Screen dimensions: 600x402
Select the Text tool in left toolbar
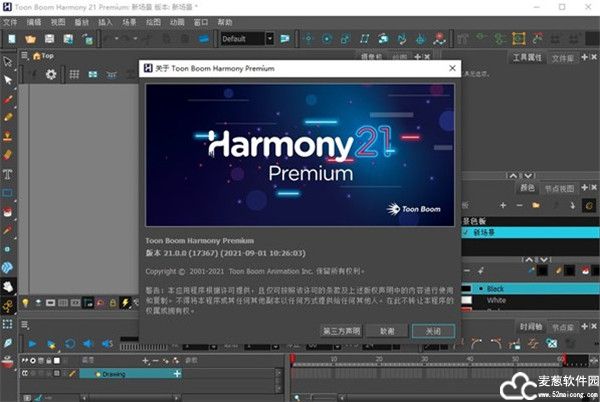click(8, 174)
